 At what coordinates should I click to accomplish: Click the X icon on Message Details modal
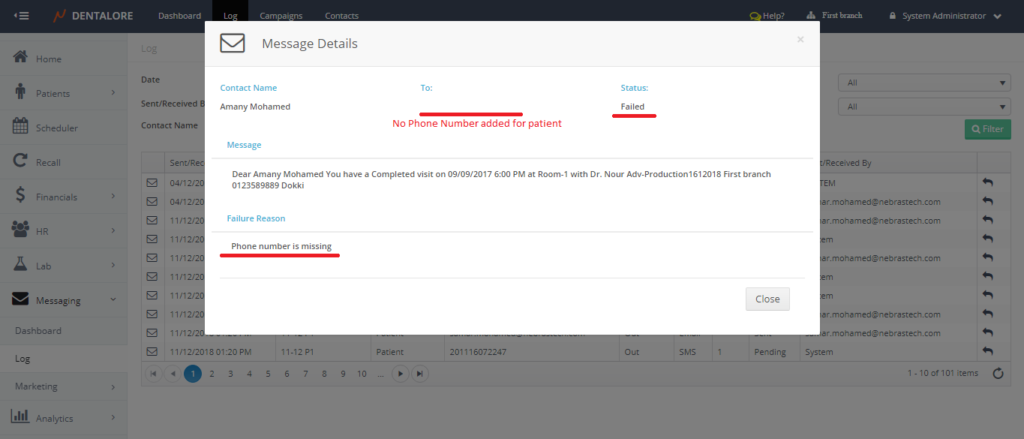[800, 40]
